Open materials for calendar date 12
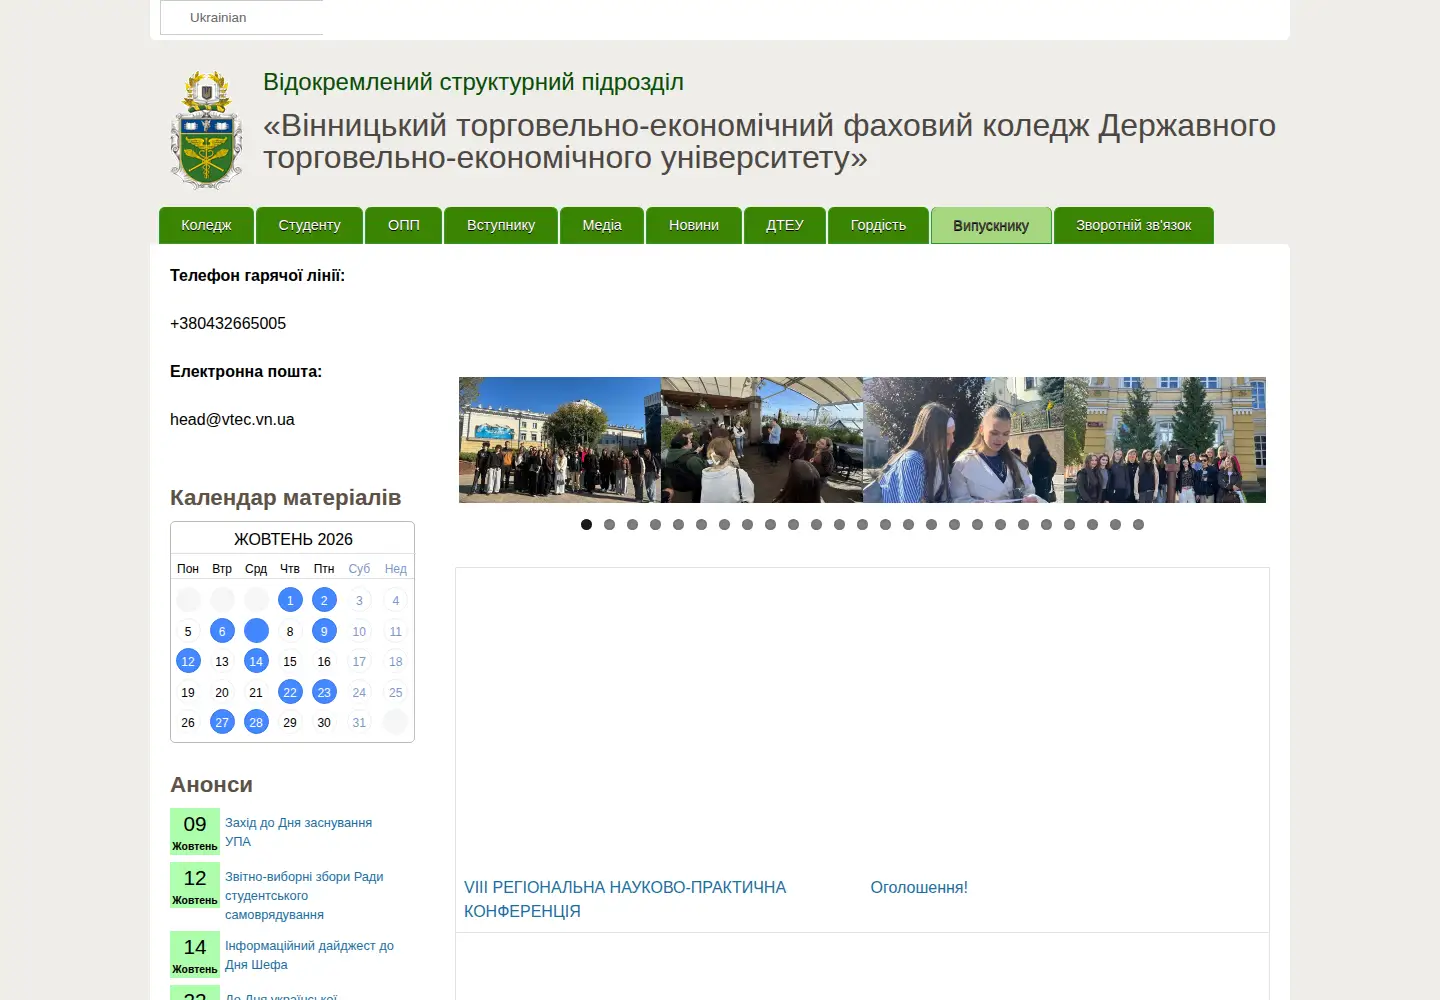This screenshot has width=1440, height=1000. [188, 661]
